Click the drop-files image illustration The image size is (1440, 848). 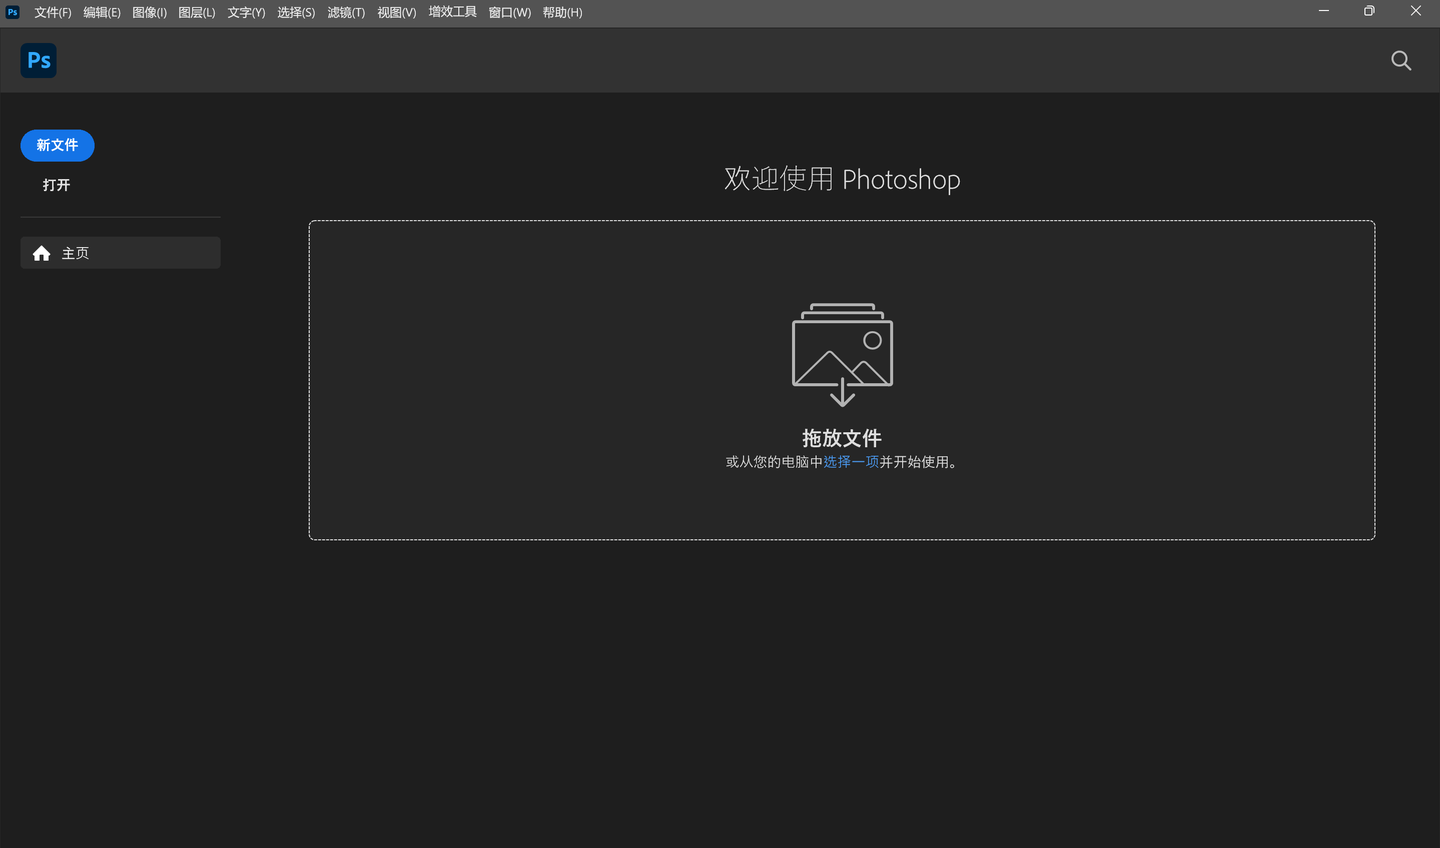[x=842, y=354]
